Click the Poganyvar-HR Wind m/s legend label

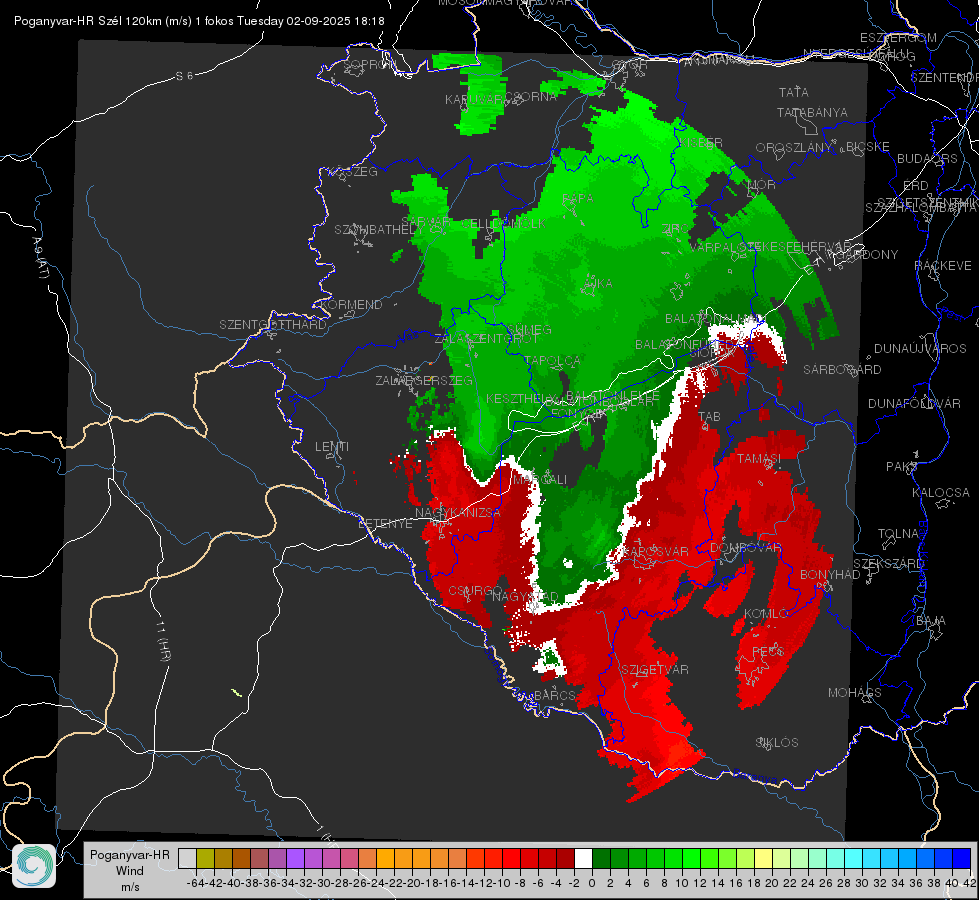[x=130, y=871]
